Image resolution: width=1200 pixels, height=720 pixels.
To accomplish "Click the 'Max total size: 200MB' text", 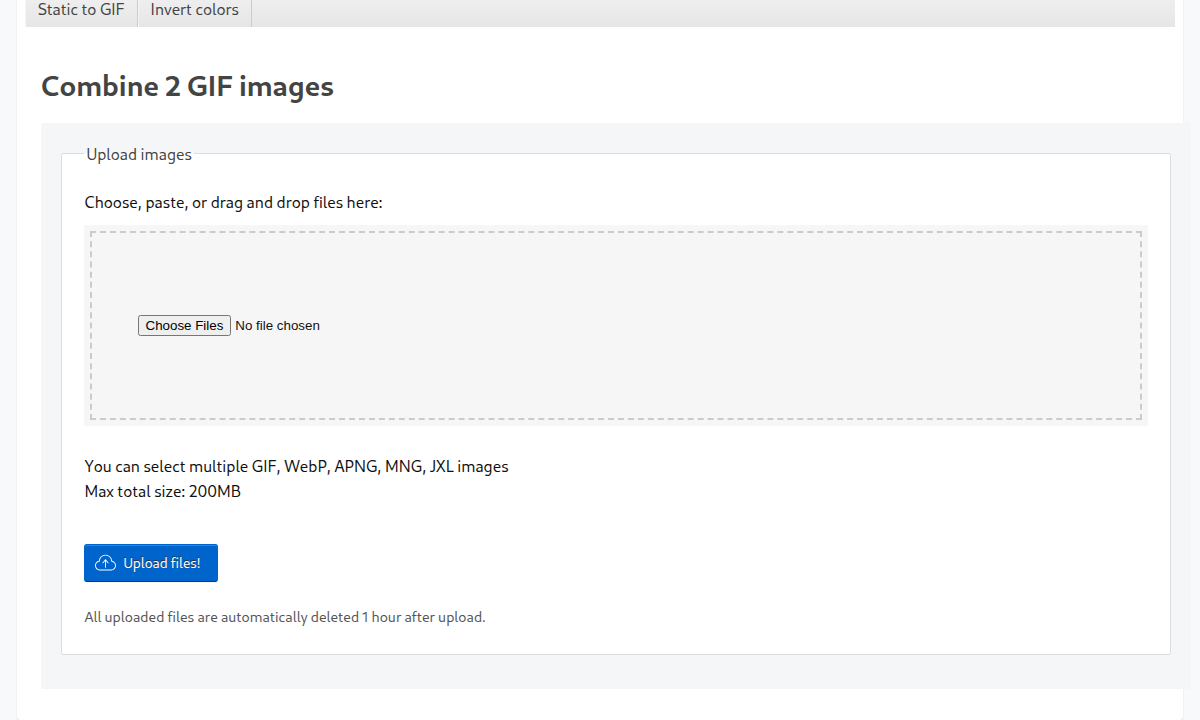I will click(163, 492).
